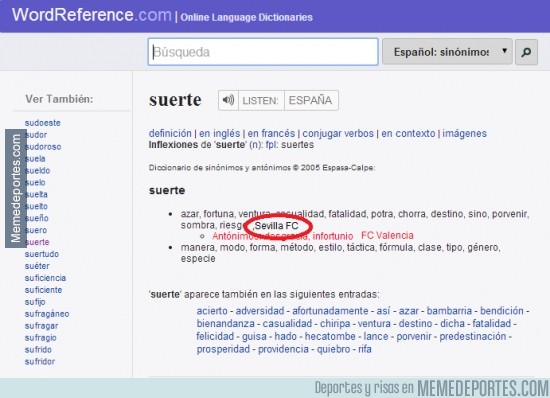Open the así related entry
The height and width of the screenshot is (398, 550).
coord(383,311)
